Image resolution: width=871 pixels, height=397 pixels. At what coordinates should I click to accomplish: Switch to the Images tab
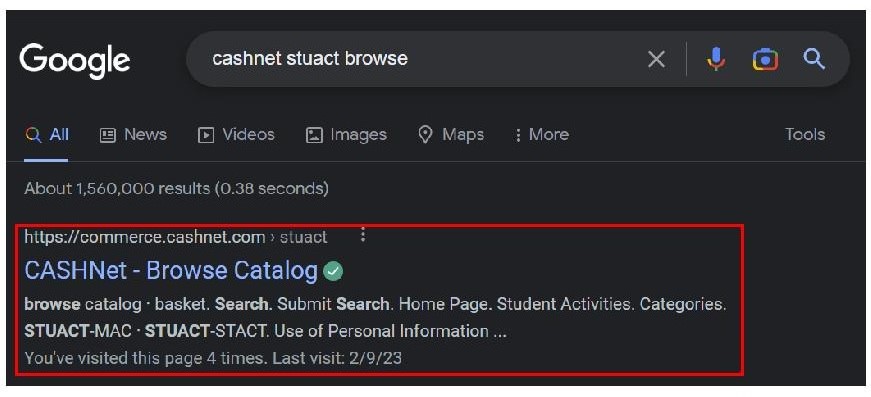tap(347, 135)
